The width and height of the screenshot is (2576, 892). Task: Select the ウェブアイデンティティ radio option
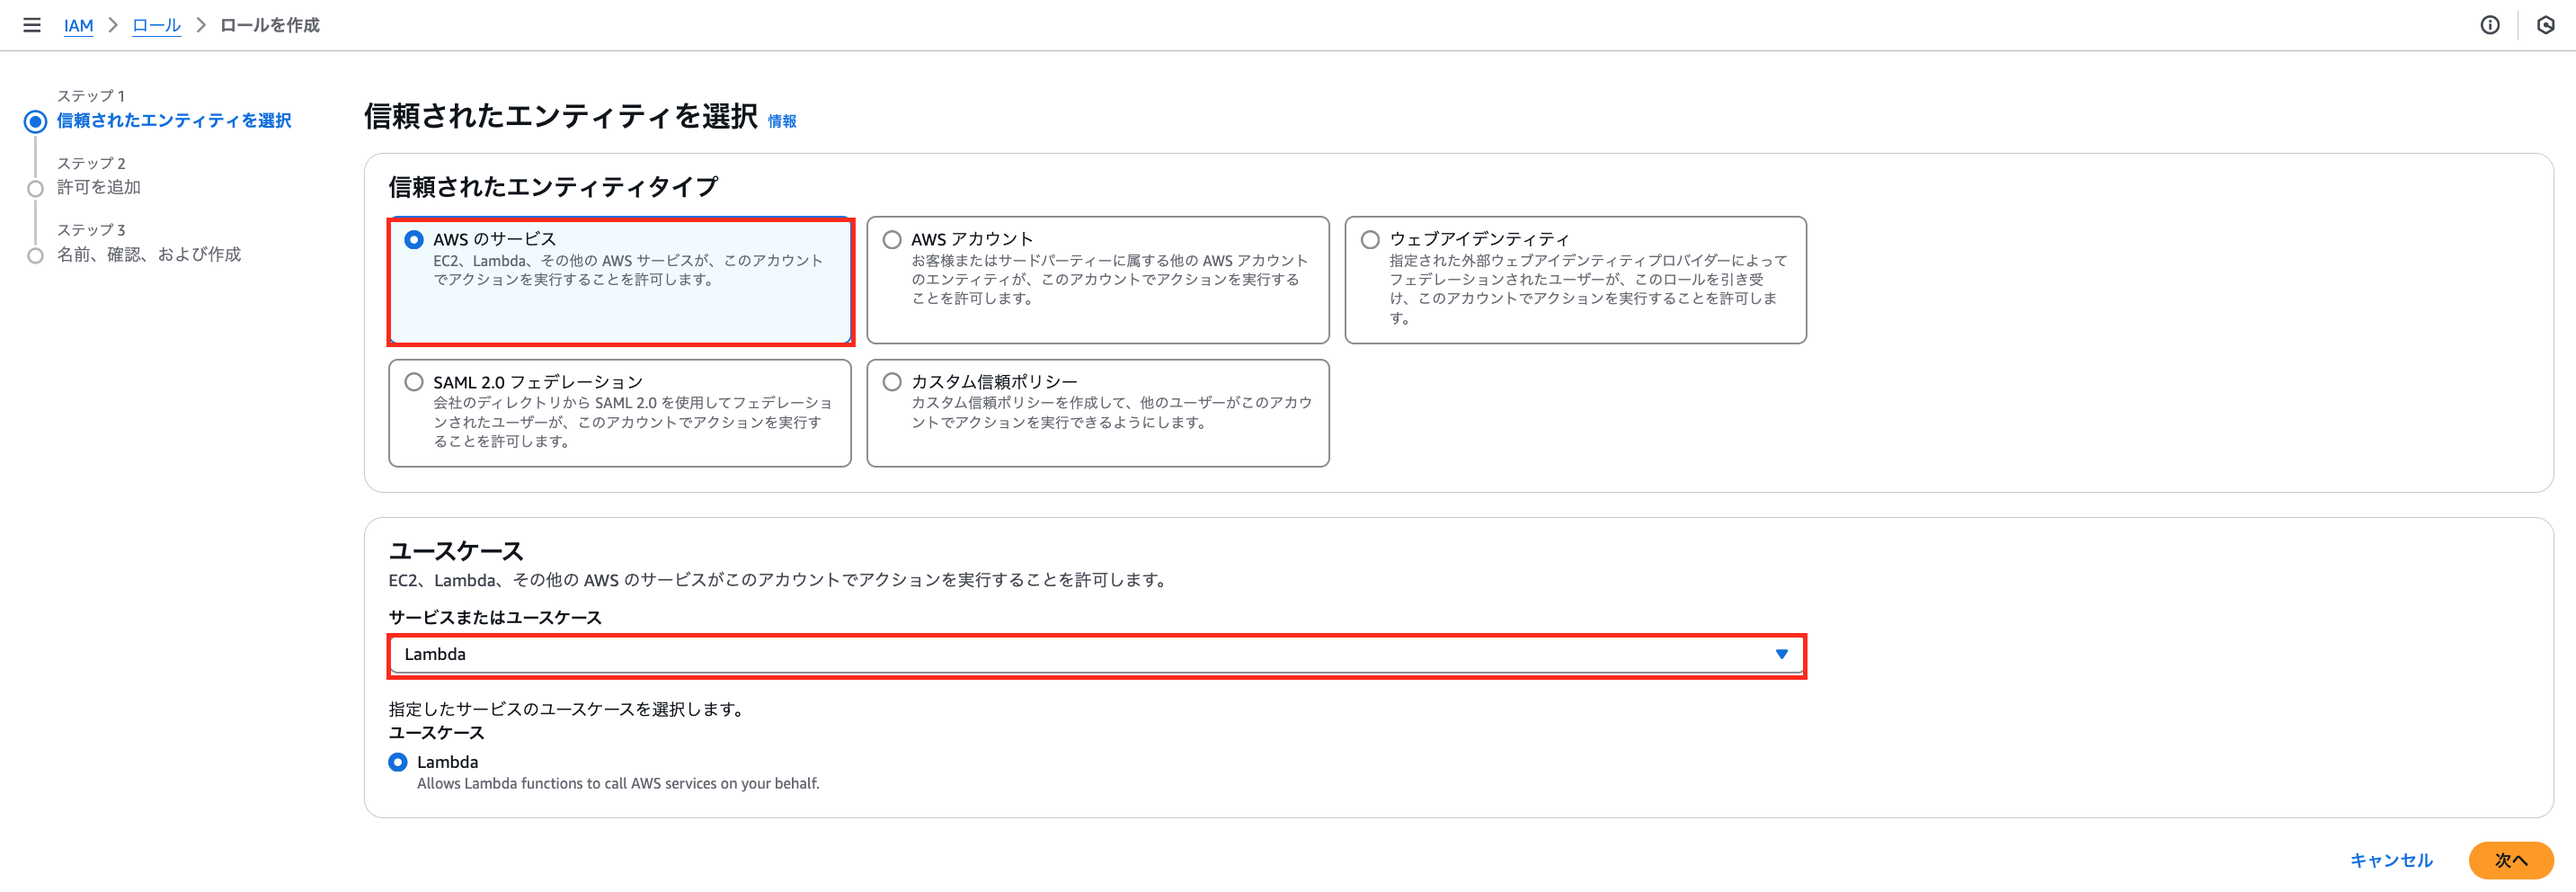[x=1370, y=239]
